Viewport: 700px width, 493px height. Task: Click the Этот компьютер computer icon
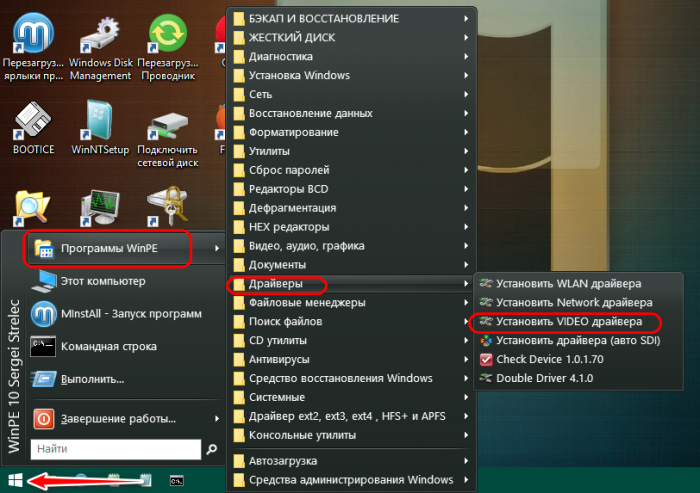click(44, 281)
